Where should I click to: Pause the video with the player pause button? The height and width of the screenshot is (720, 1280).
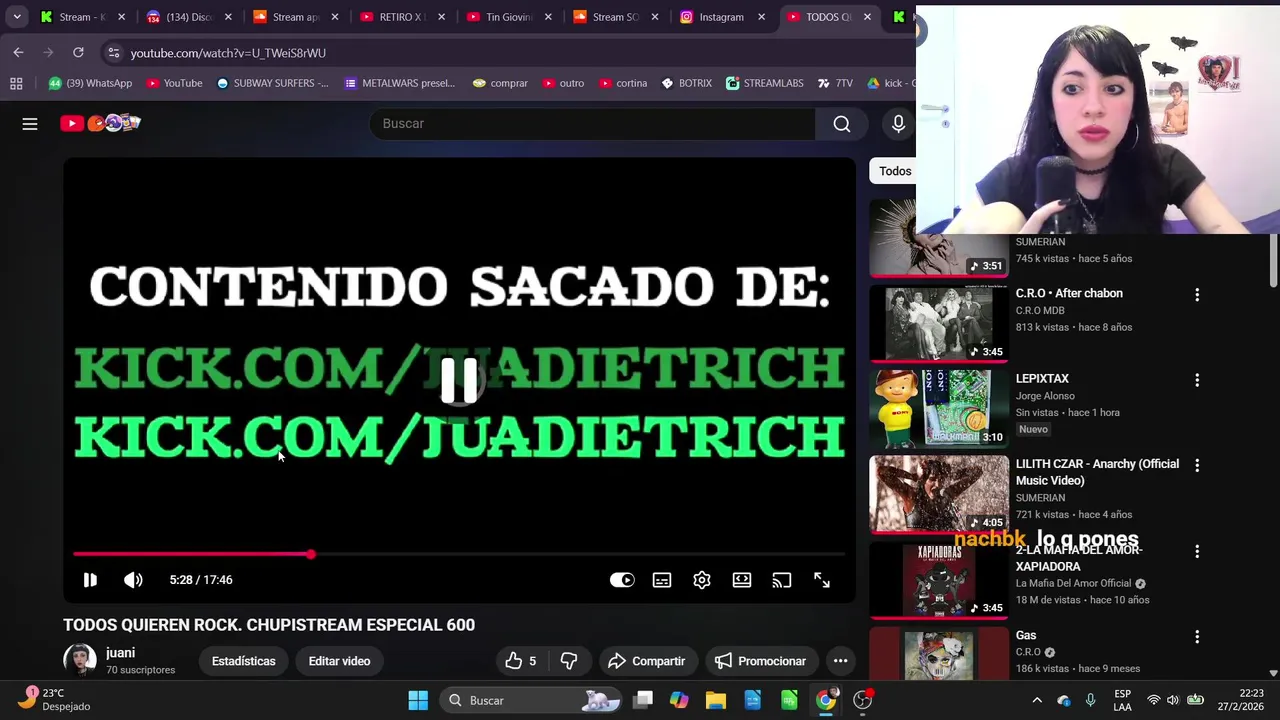(x=90, y=580)
